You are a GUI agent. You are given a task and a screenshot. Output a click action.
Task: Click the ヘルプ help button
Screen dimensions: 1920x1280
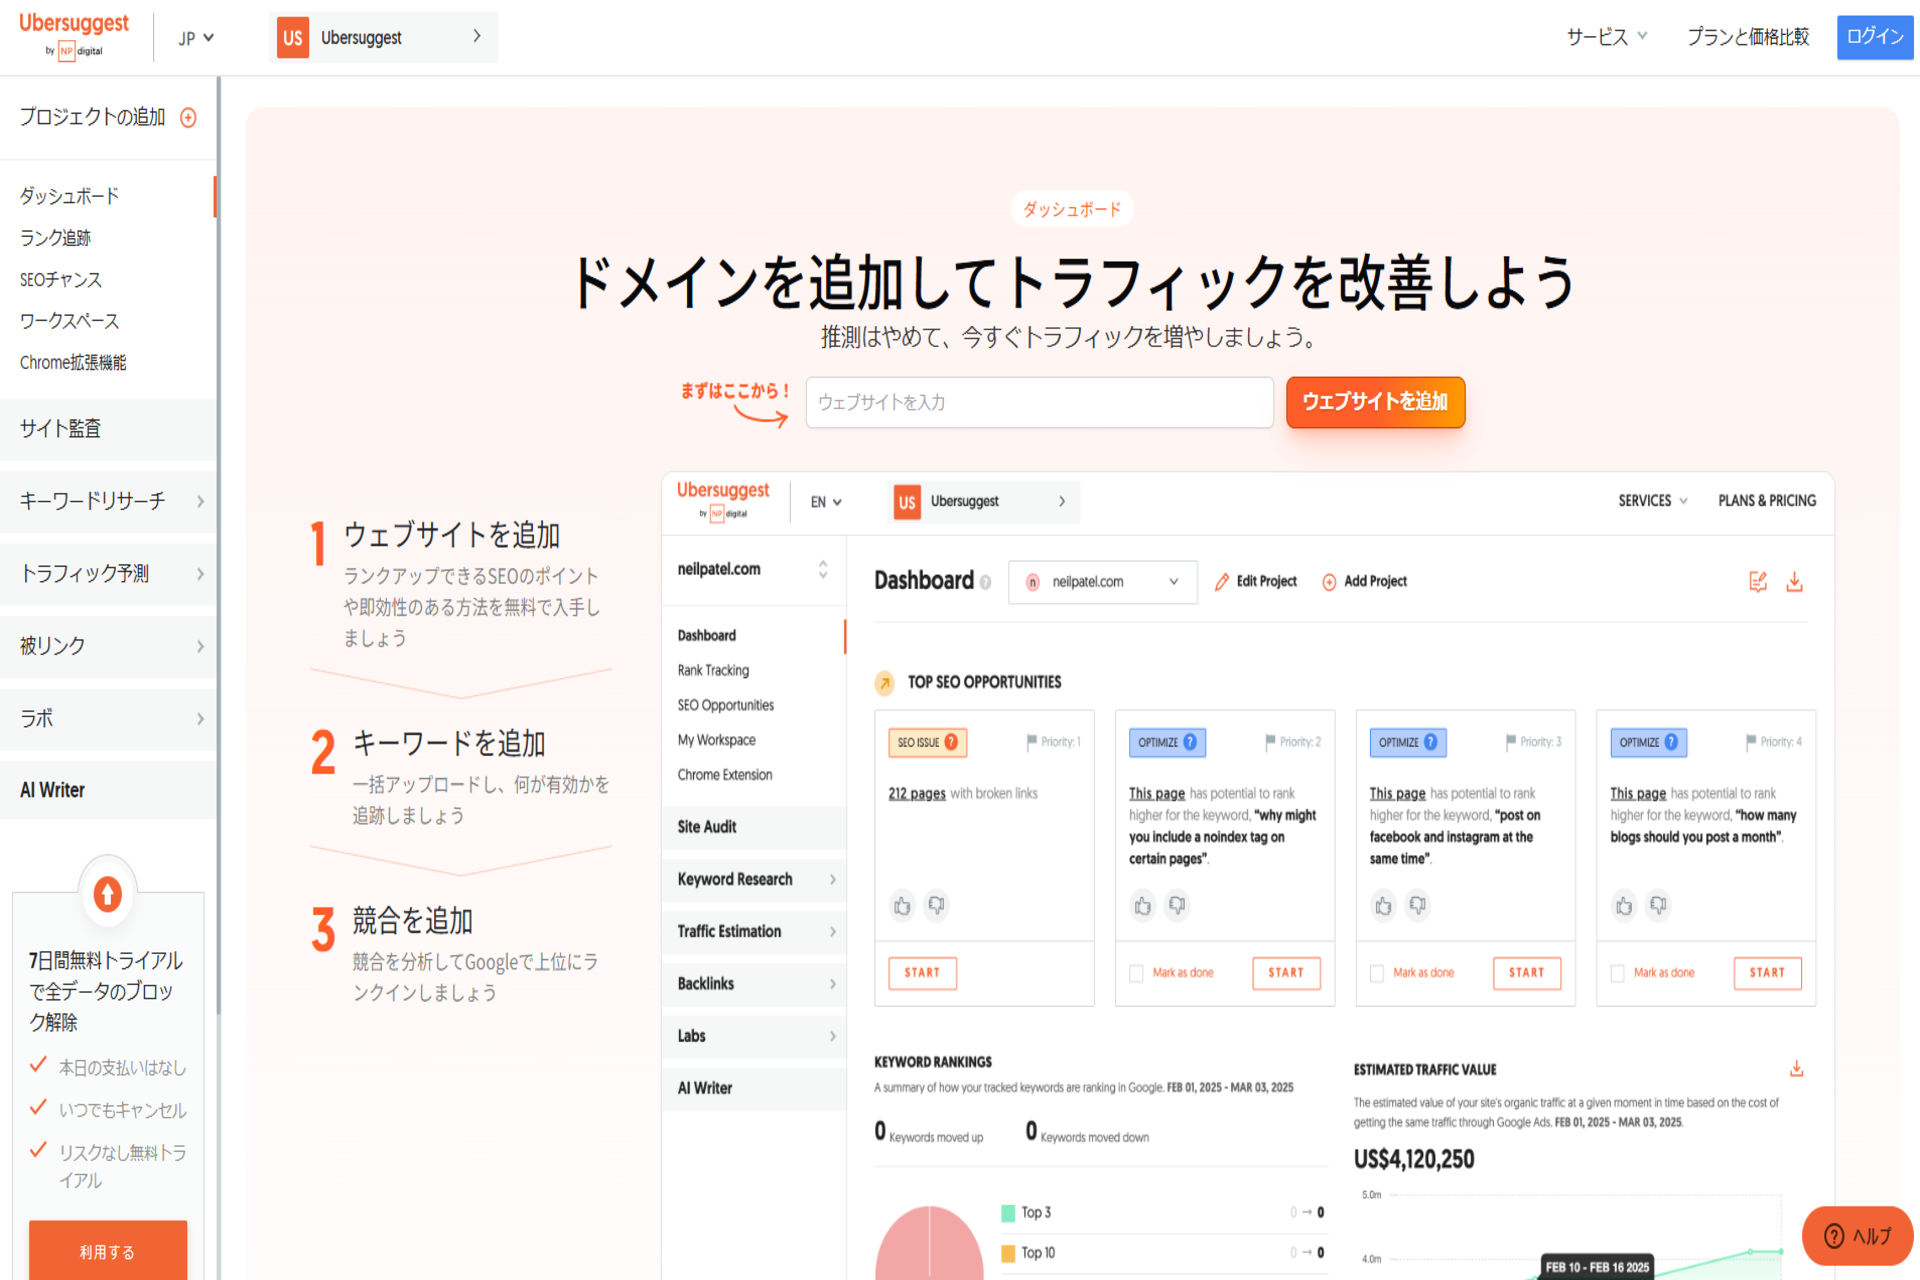1857,1236
